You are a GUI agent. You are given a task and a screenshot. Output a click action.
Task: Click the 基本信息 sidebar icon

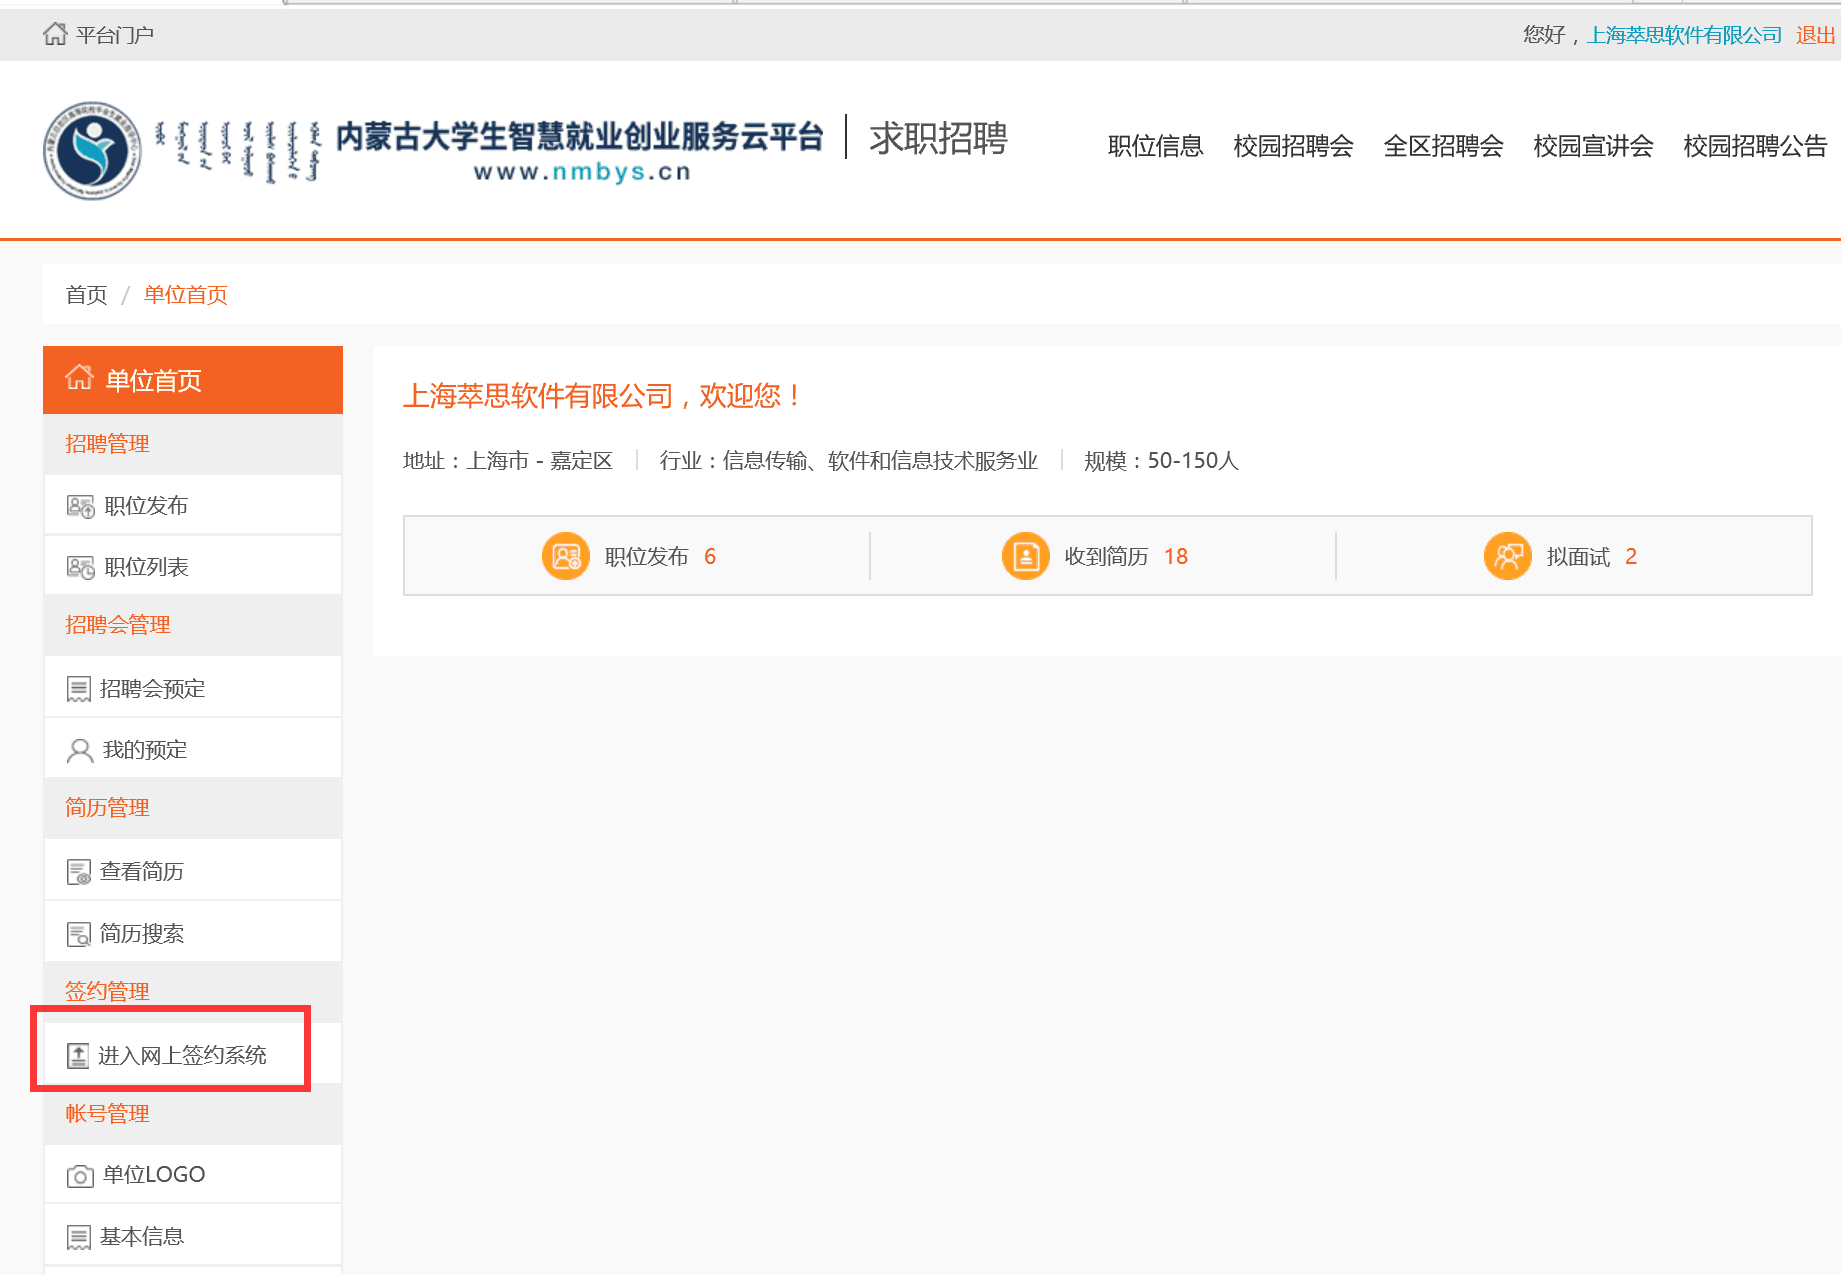[x=79, y=1238]
